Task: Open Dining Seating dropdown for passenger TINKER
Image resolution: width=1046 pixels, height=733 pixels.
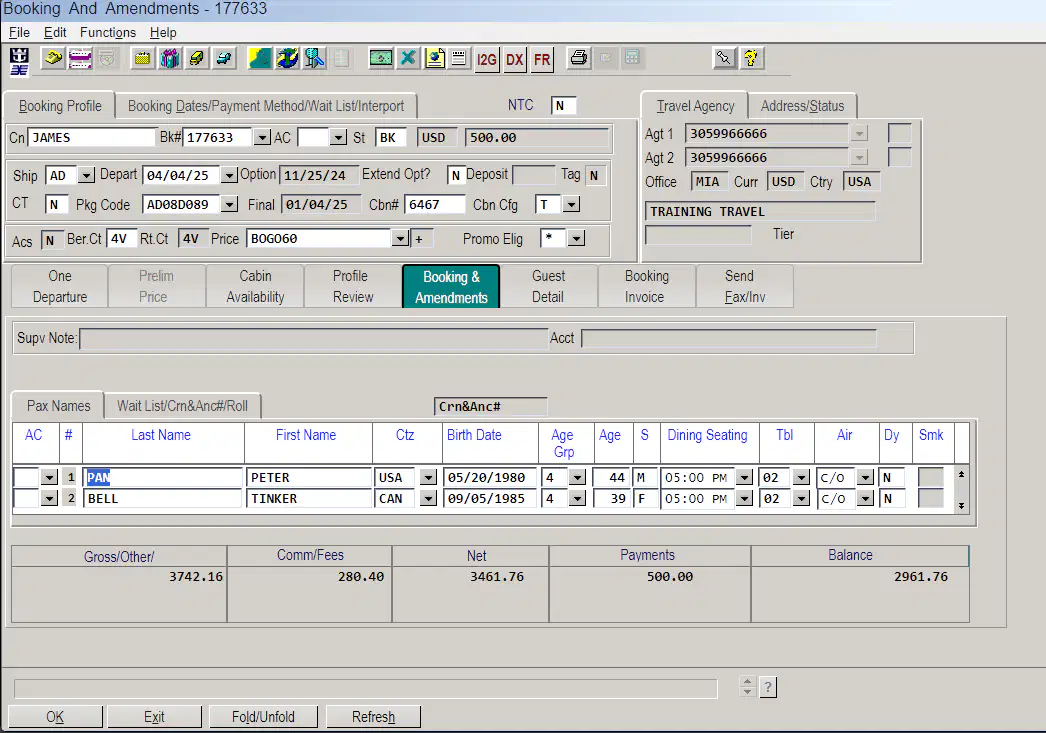Action: [744, 499]
